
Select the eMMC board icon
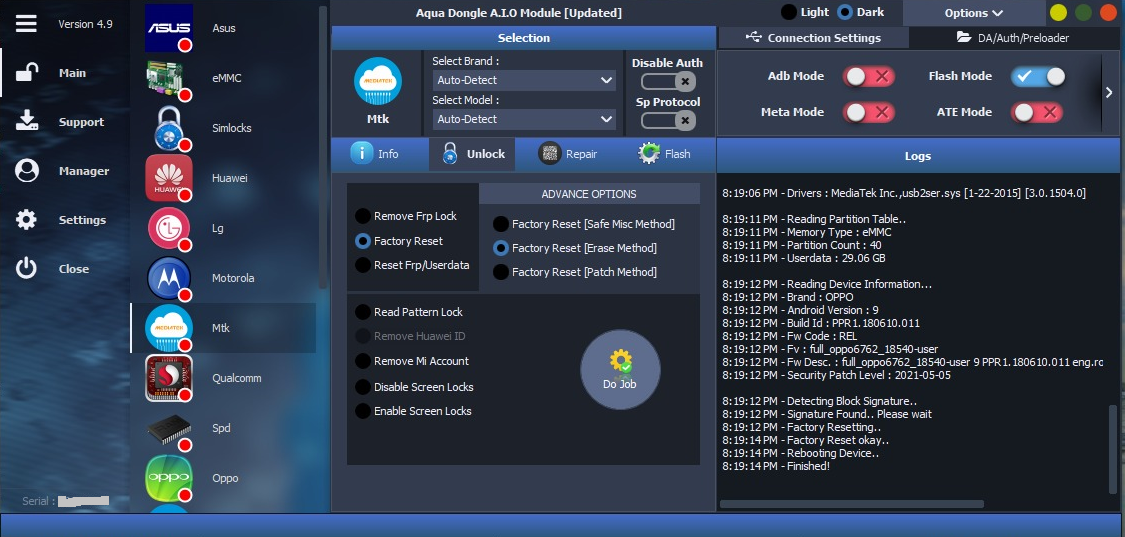(169, 78)
